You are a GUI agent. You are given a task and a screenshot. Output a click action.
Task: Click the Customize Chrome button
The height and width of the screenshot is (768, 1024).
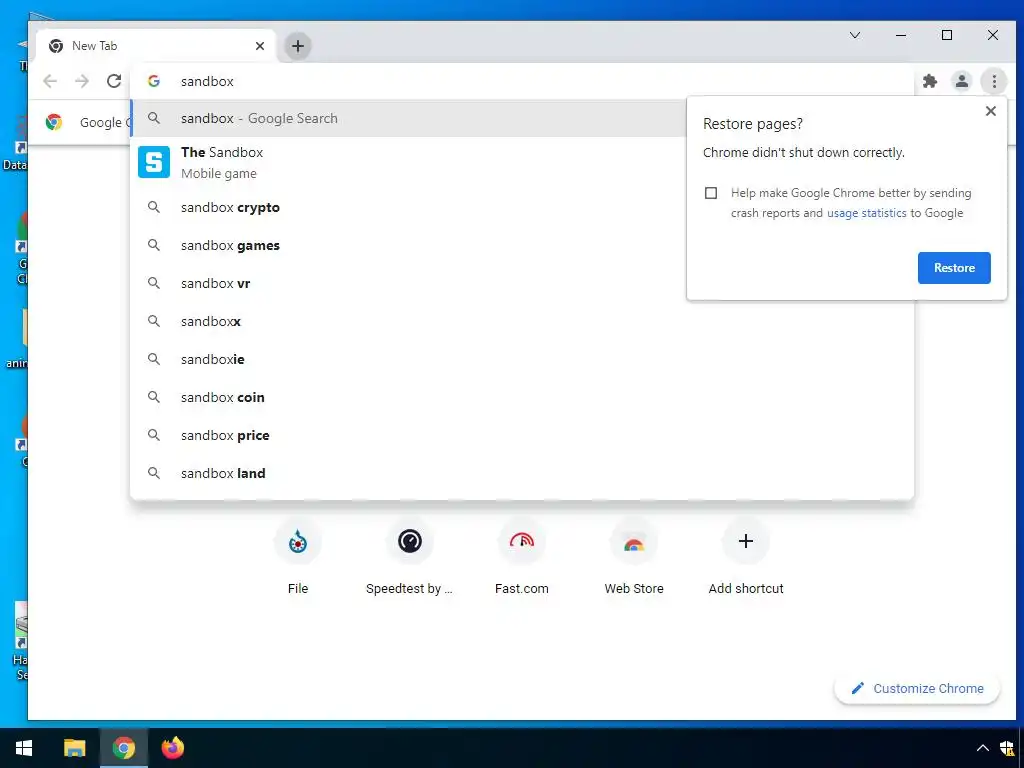click(917, 688)
